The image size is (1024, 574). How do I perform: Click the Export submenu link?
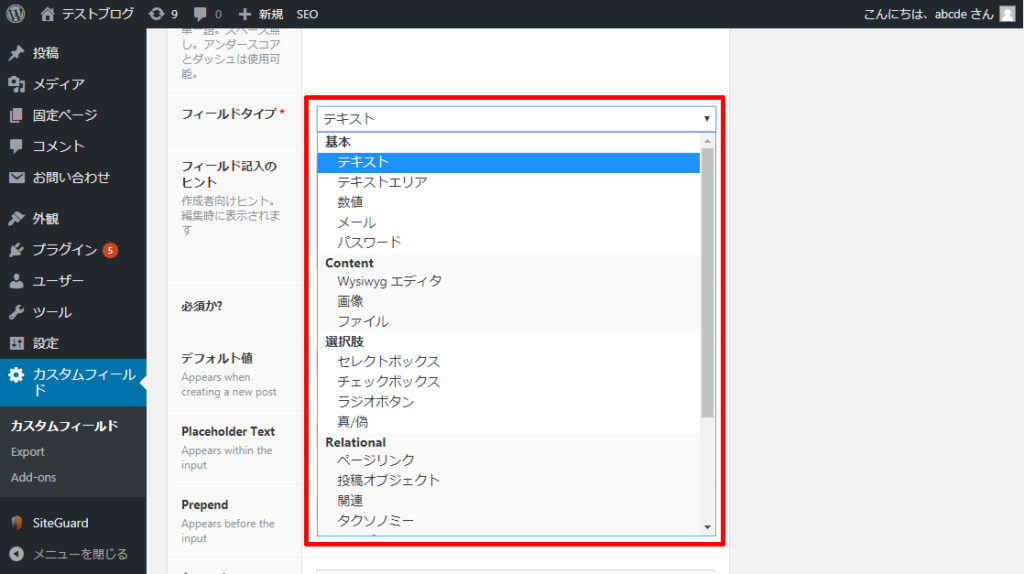tap(28, 452)
